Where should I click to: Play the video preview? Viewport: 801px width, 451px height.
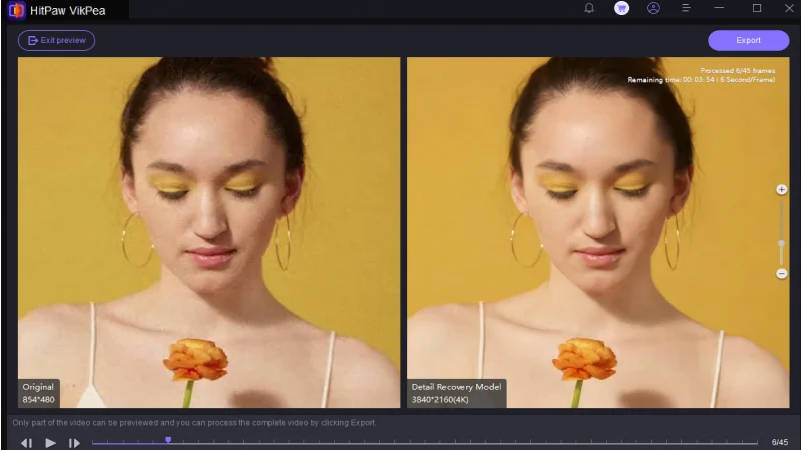50,442
